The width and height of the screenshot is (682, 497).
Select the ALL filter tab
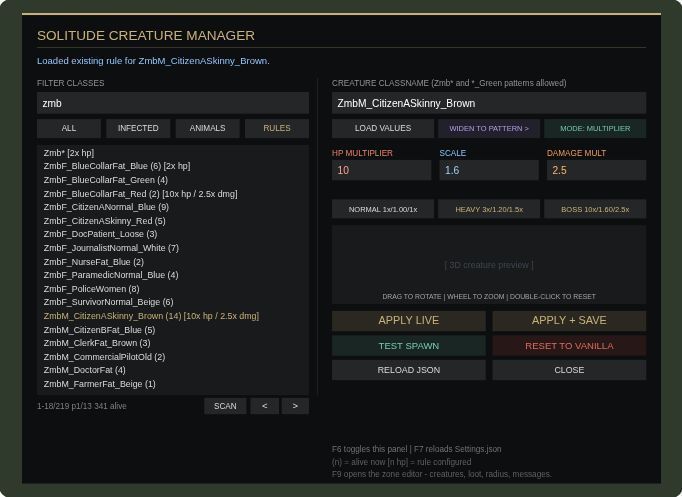(x=69, y=128)
